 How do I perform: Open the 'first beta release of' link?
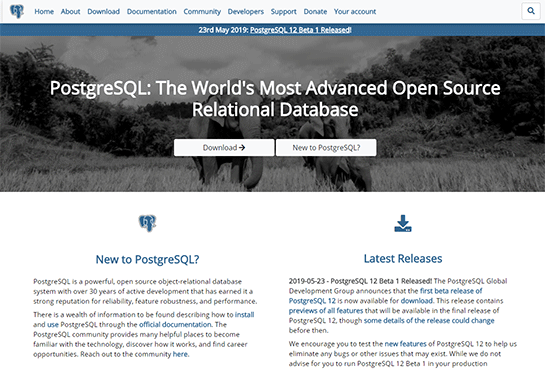click(451, 291)
